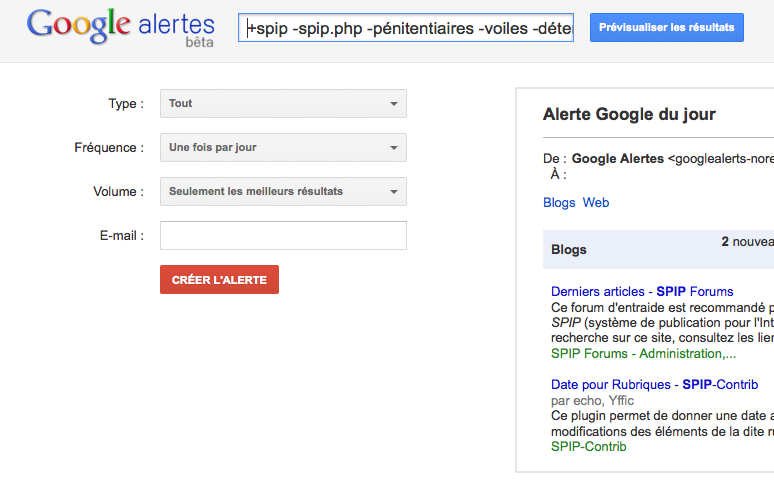Click the Alerte Google du jour heading
Viewport: 774px width, 490px height.
click(629, 114)
